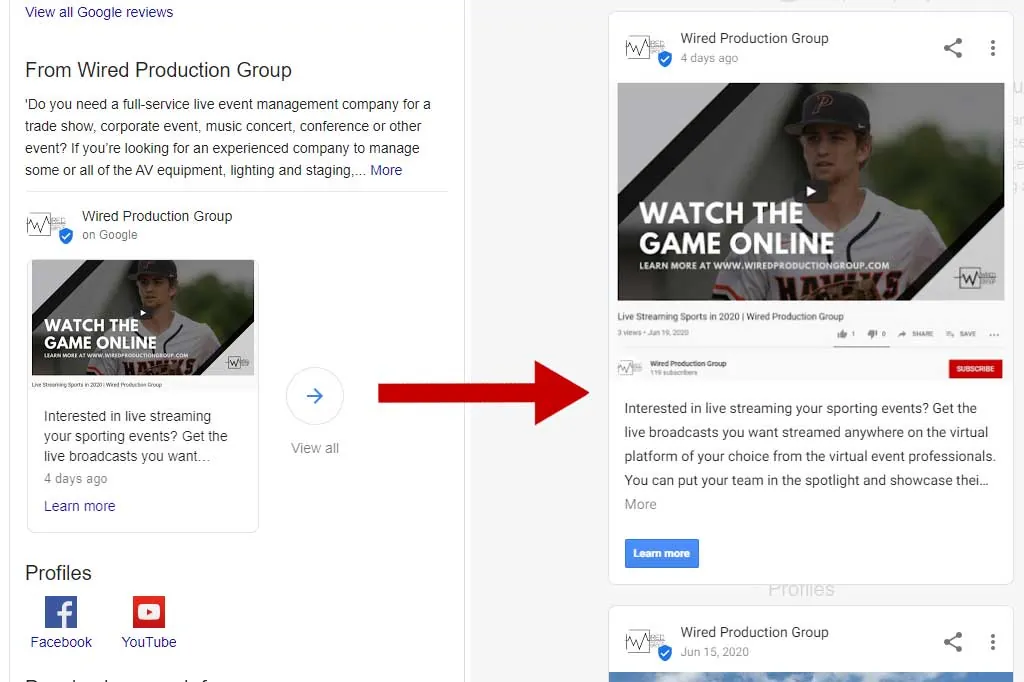The height and width of the screenshot is (682, 1024).
Task: Play the large Watch the Game Online video
Action: tap(810, 191)
